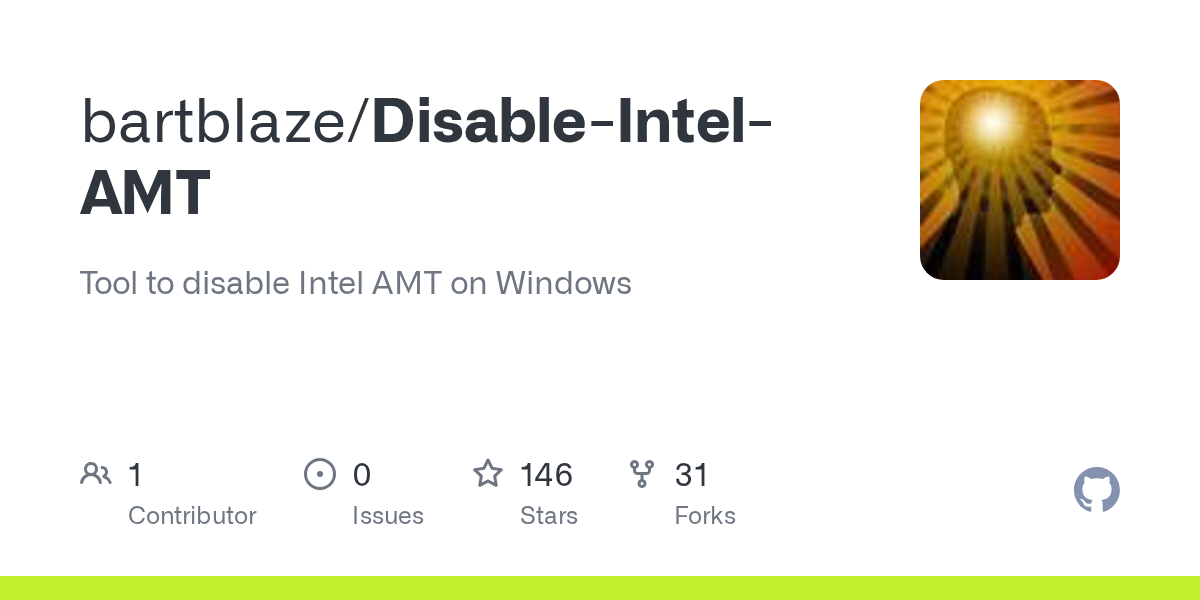
Task: Click the contributor count "1"
Action: click(135, 475)
